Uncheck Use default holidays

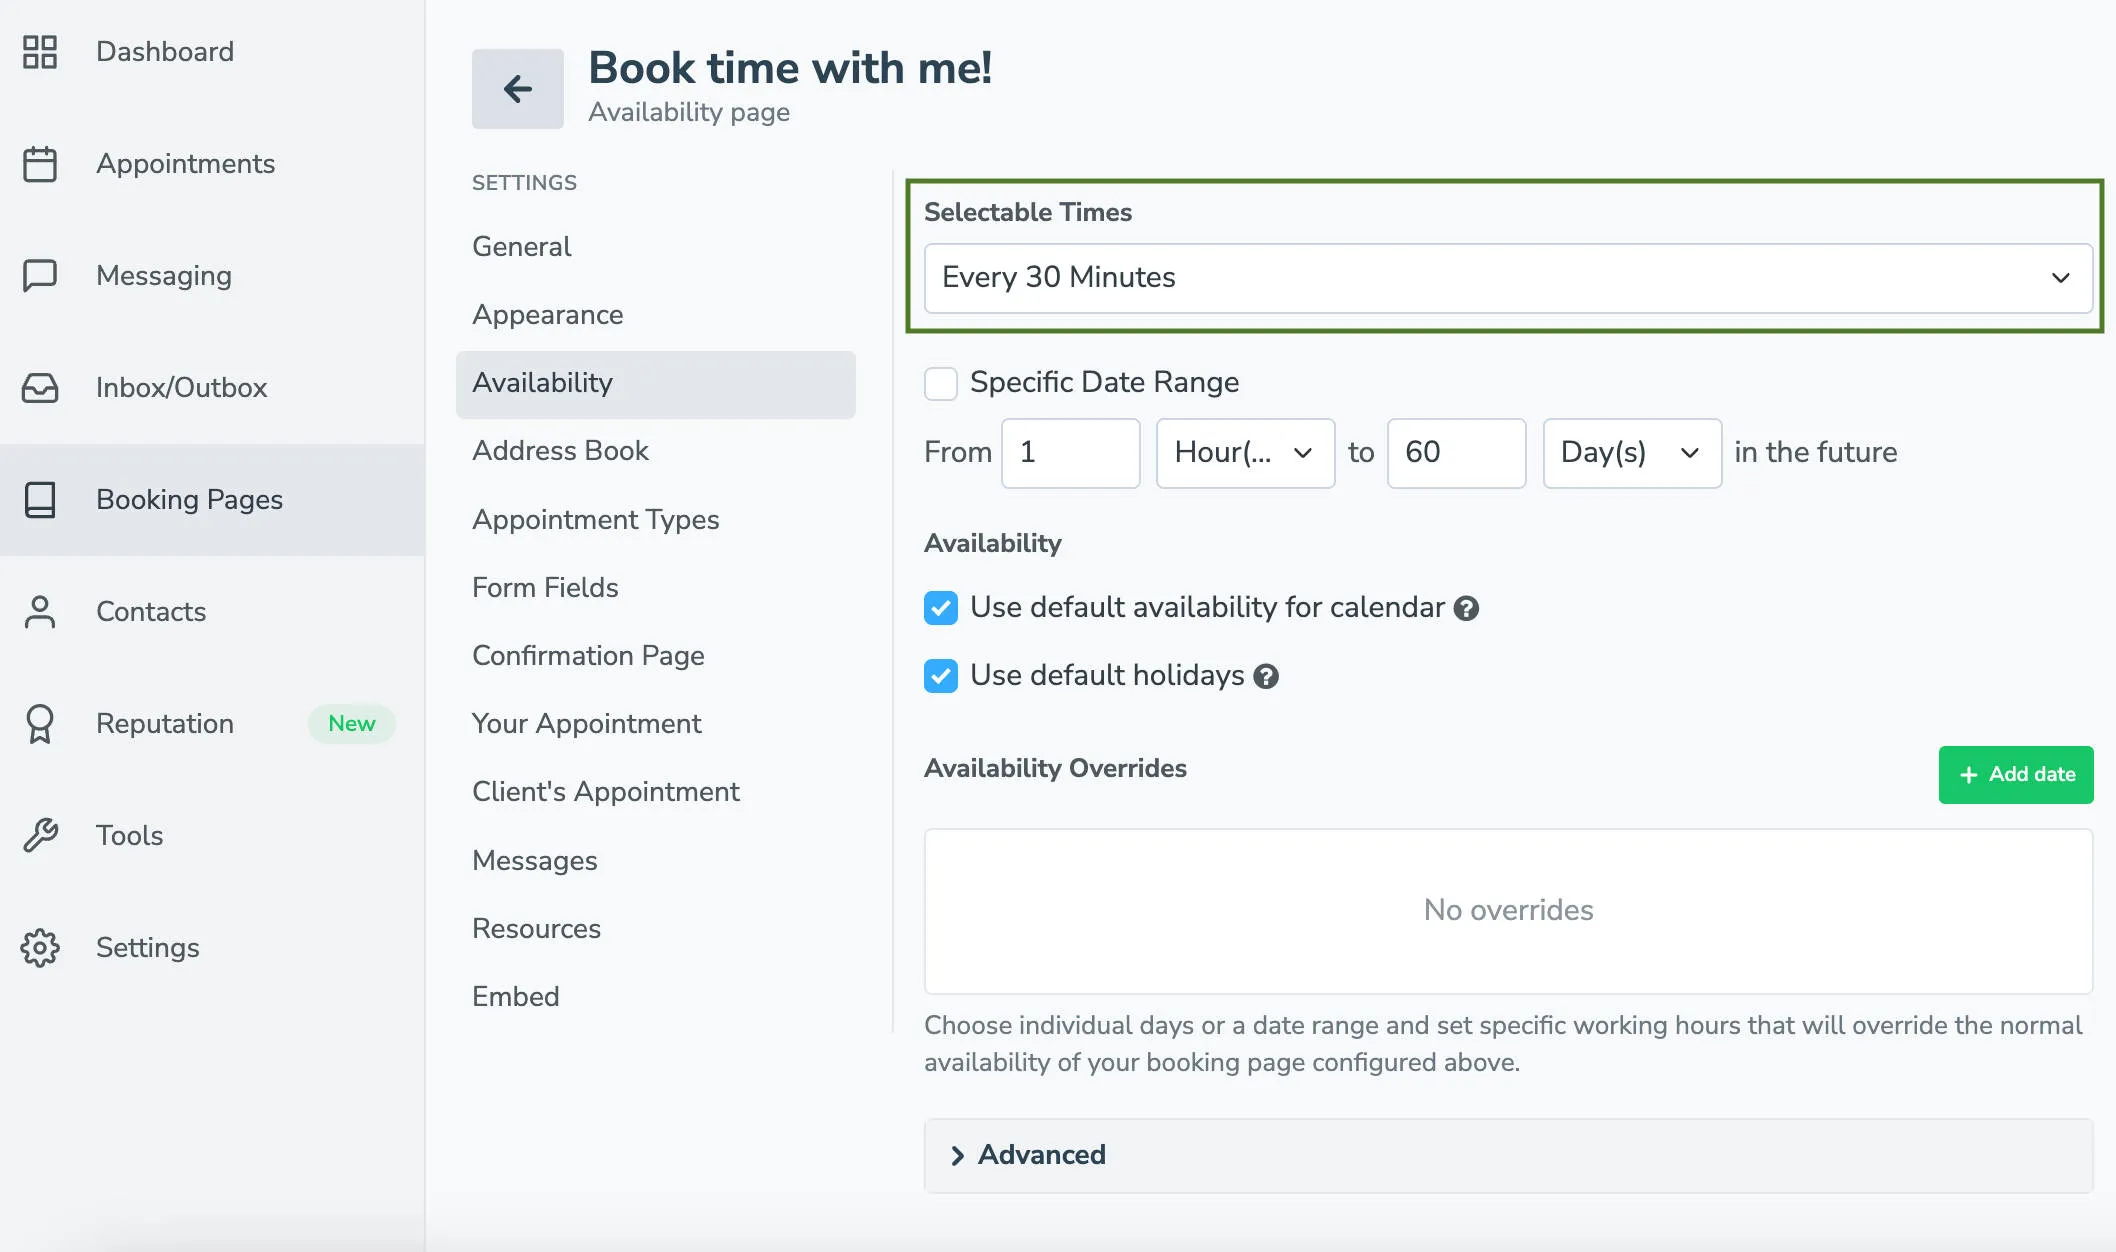point(940,676)
